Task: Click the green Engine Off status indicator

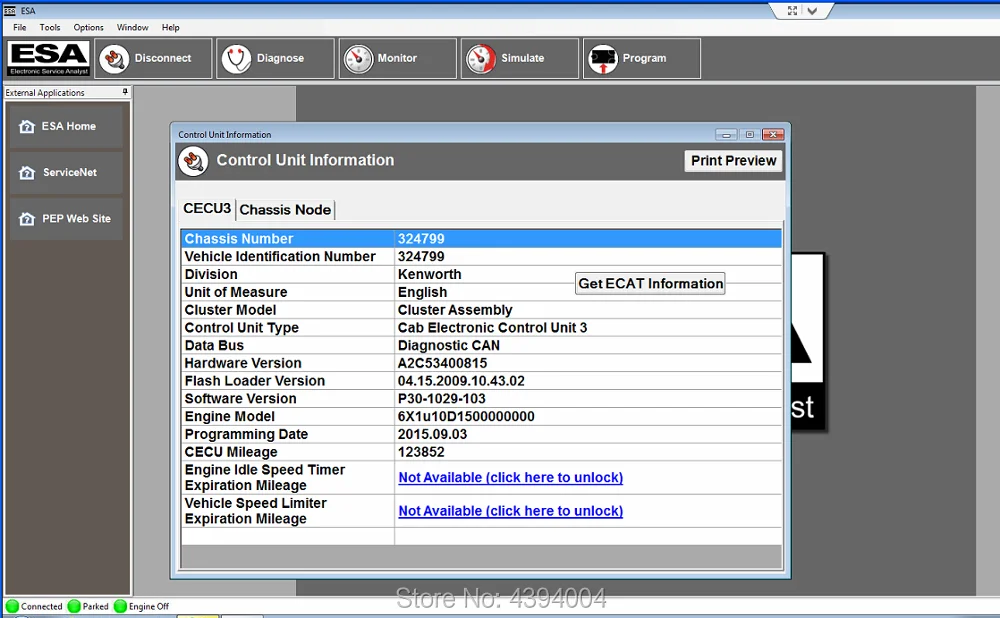Action: click(x=120, y=606)
